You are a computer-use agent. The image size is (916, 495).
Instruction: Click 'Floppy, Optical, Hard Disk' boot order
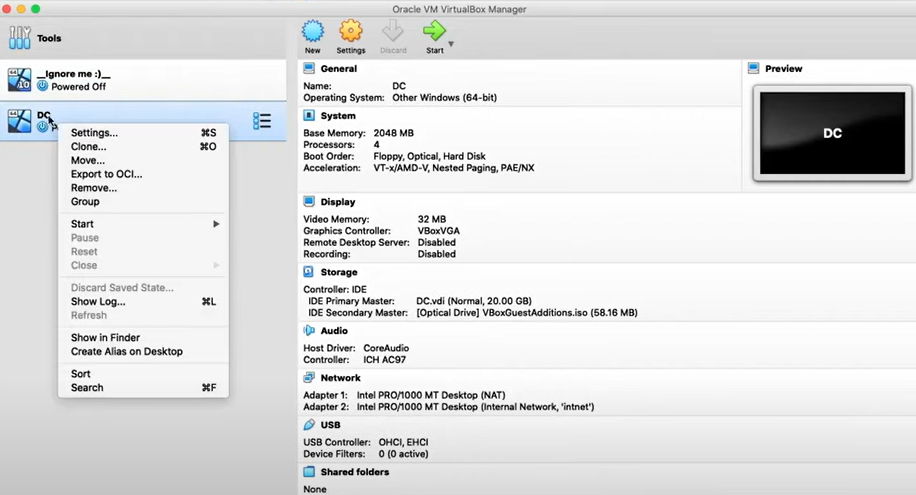429,156
